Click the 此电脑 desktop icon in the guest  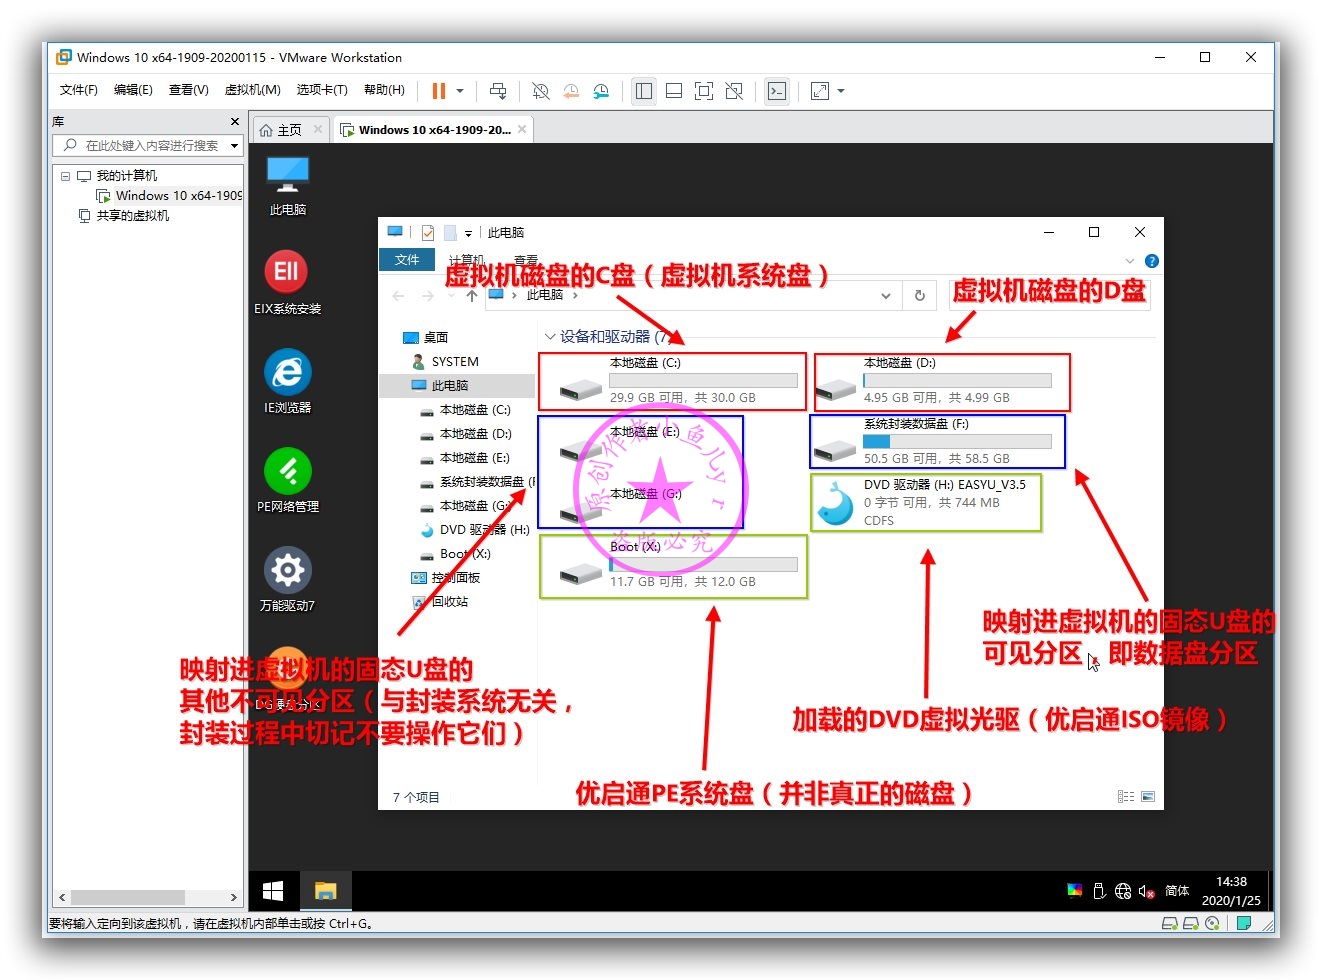coord(288,186)
